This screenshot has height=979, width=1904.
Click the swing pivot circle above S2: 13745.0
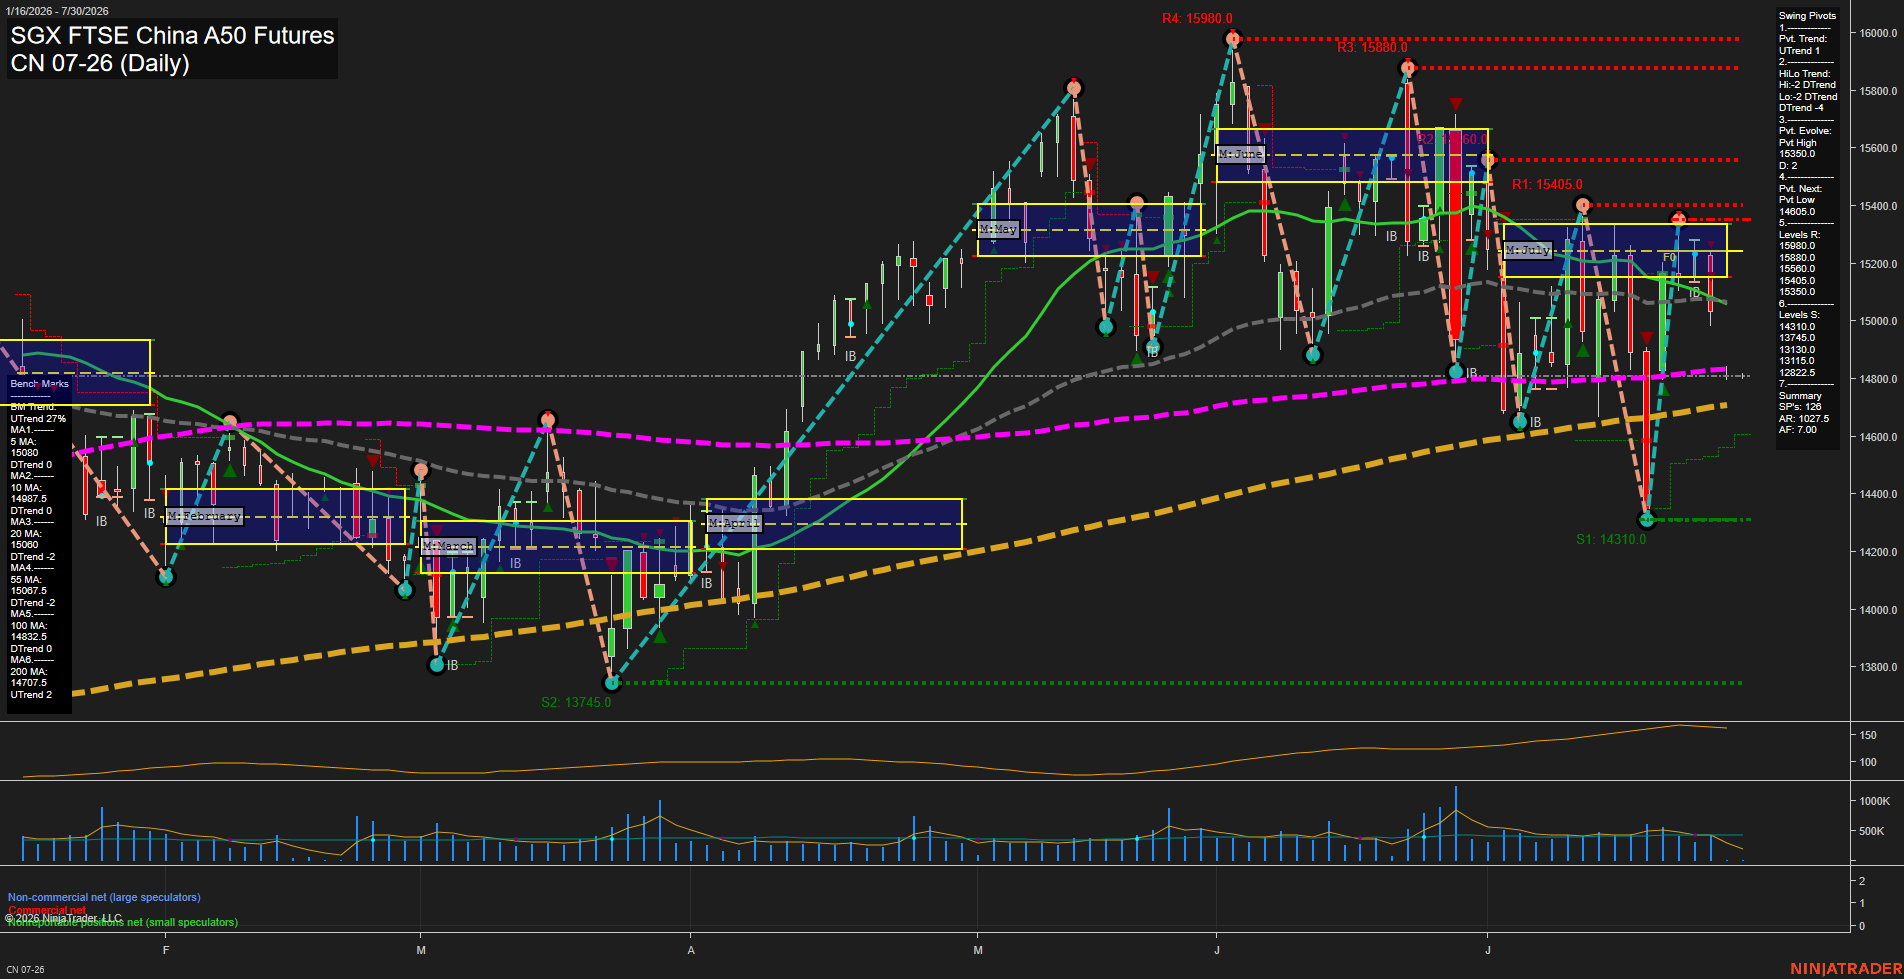coord(612,683)
